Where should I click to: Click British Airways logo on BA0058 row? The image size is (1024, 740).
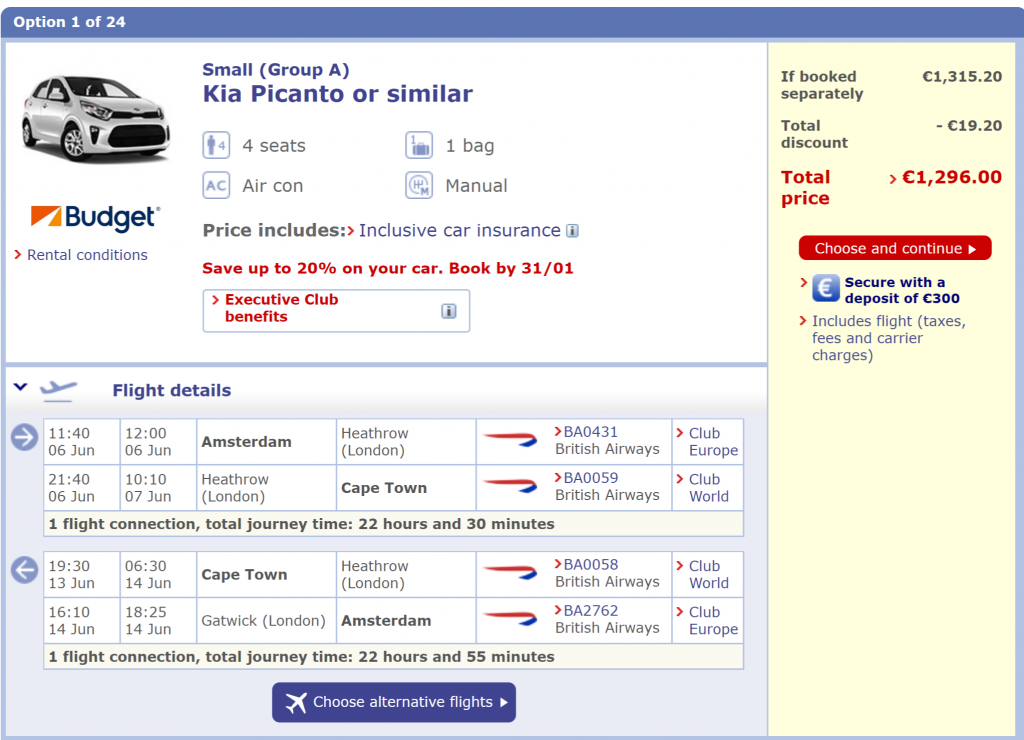point(510,573)
